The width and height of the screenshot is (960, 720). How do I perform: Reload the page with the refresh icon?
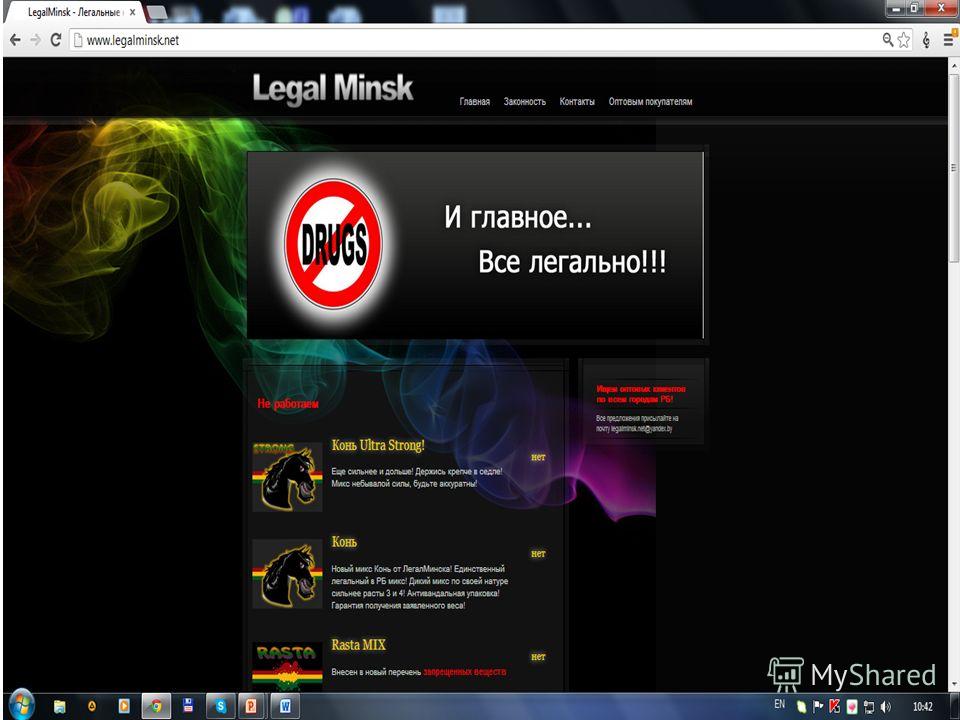(x=56, y=40)
